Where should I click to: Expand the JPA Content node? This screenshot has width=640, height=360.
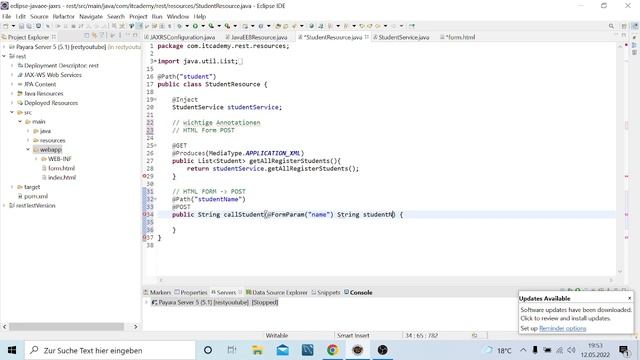[12, 84]
